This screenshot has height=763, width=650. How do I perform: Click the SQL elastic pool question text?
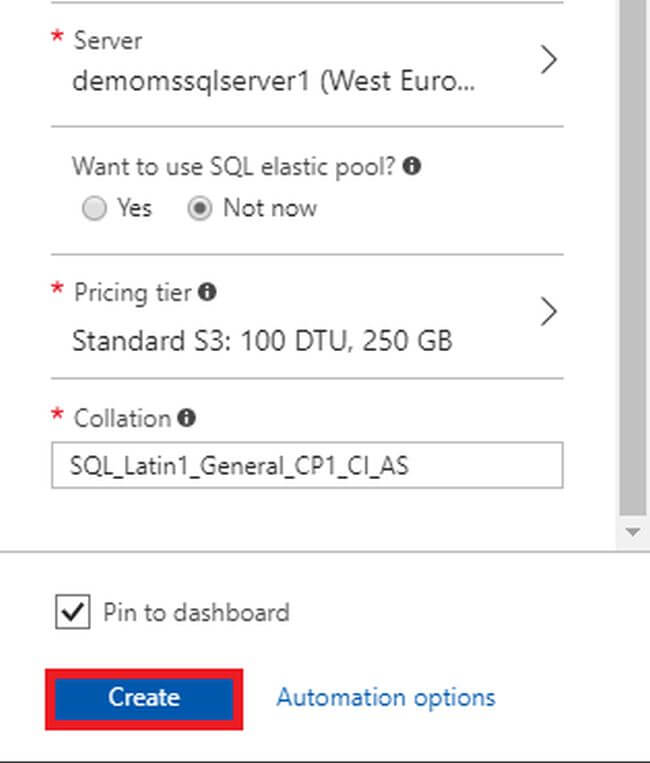coord(234,167)
